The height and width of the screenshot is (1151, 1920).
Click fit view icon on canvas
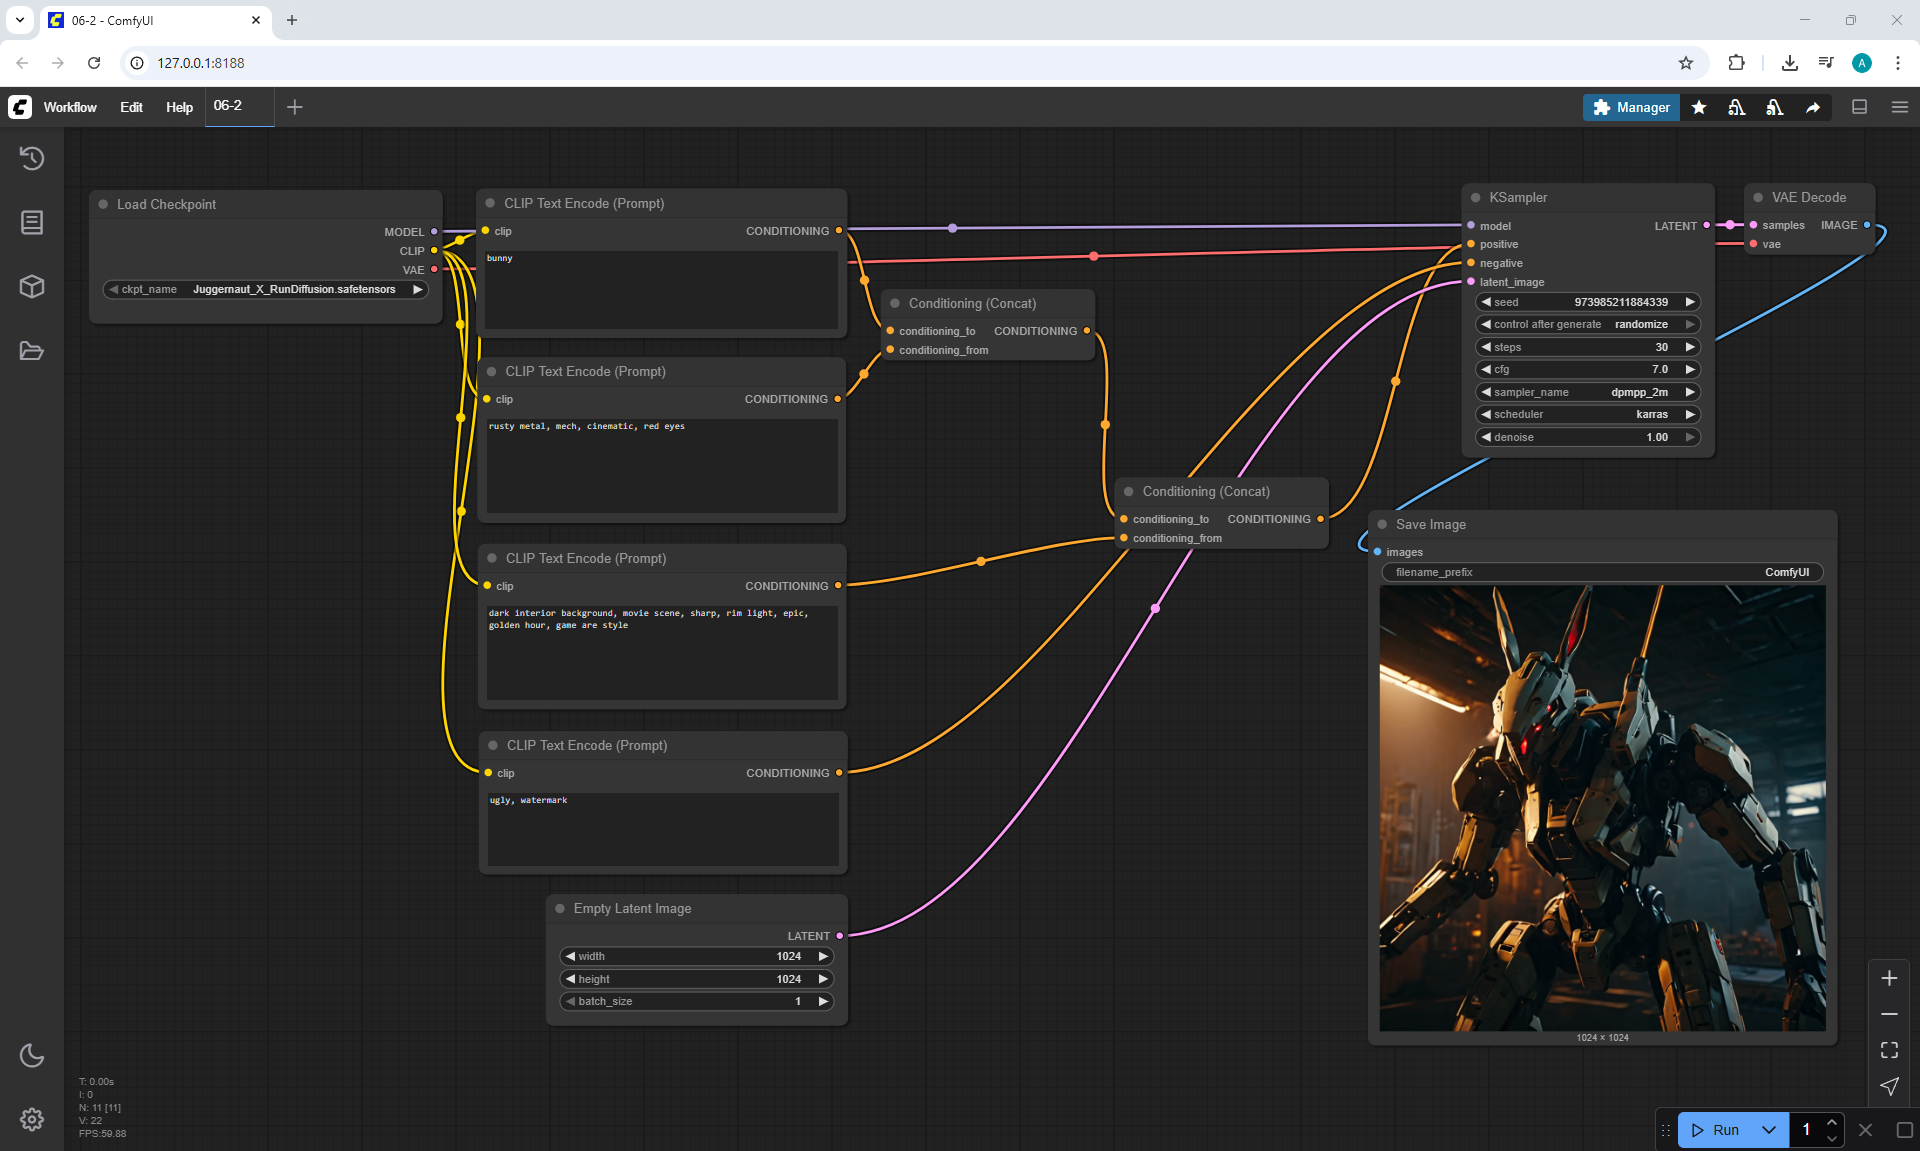[x=1889, y=1050]
